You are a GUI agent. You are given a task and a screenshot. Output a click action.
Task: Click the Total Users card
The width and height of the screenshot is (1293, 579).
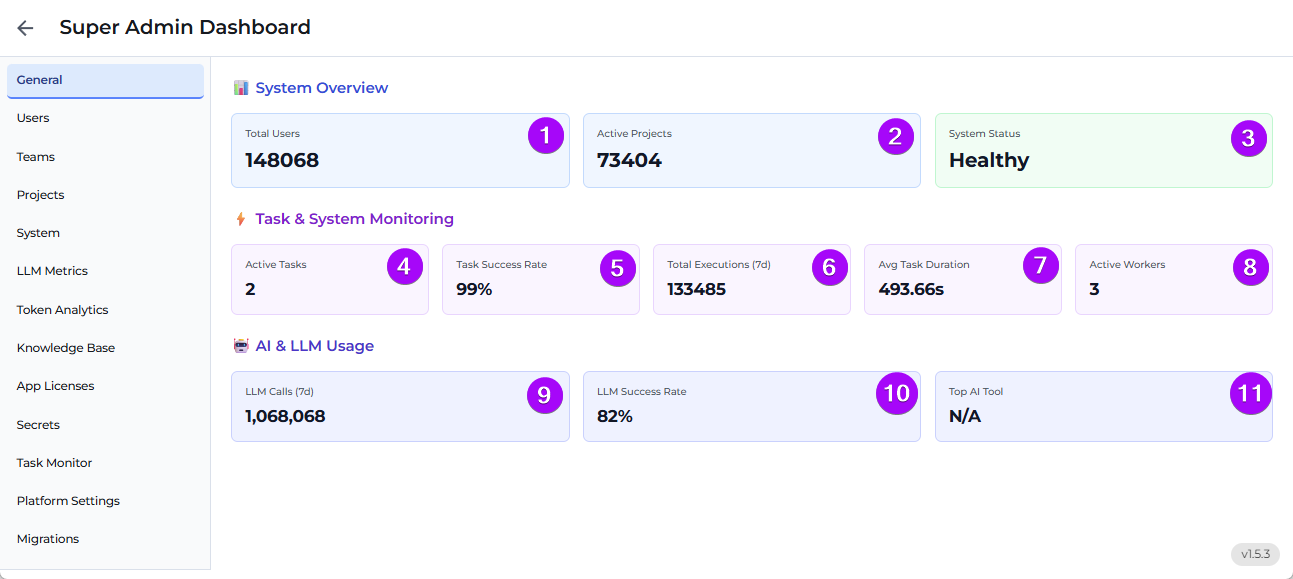pyautogui.click(x=400, y=151)
